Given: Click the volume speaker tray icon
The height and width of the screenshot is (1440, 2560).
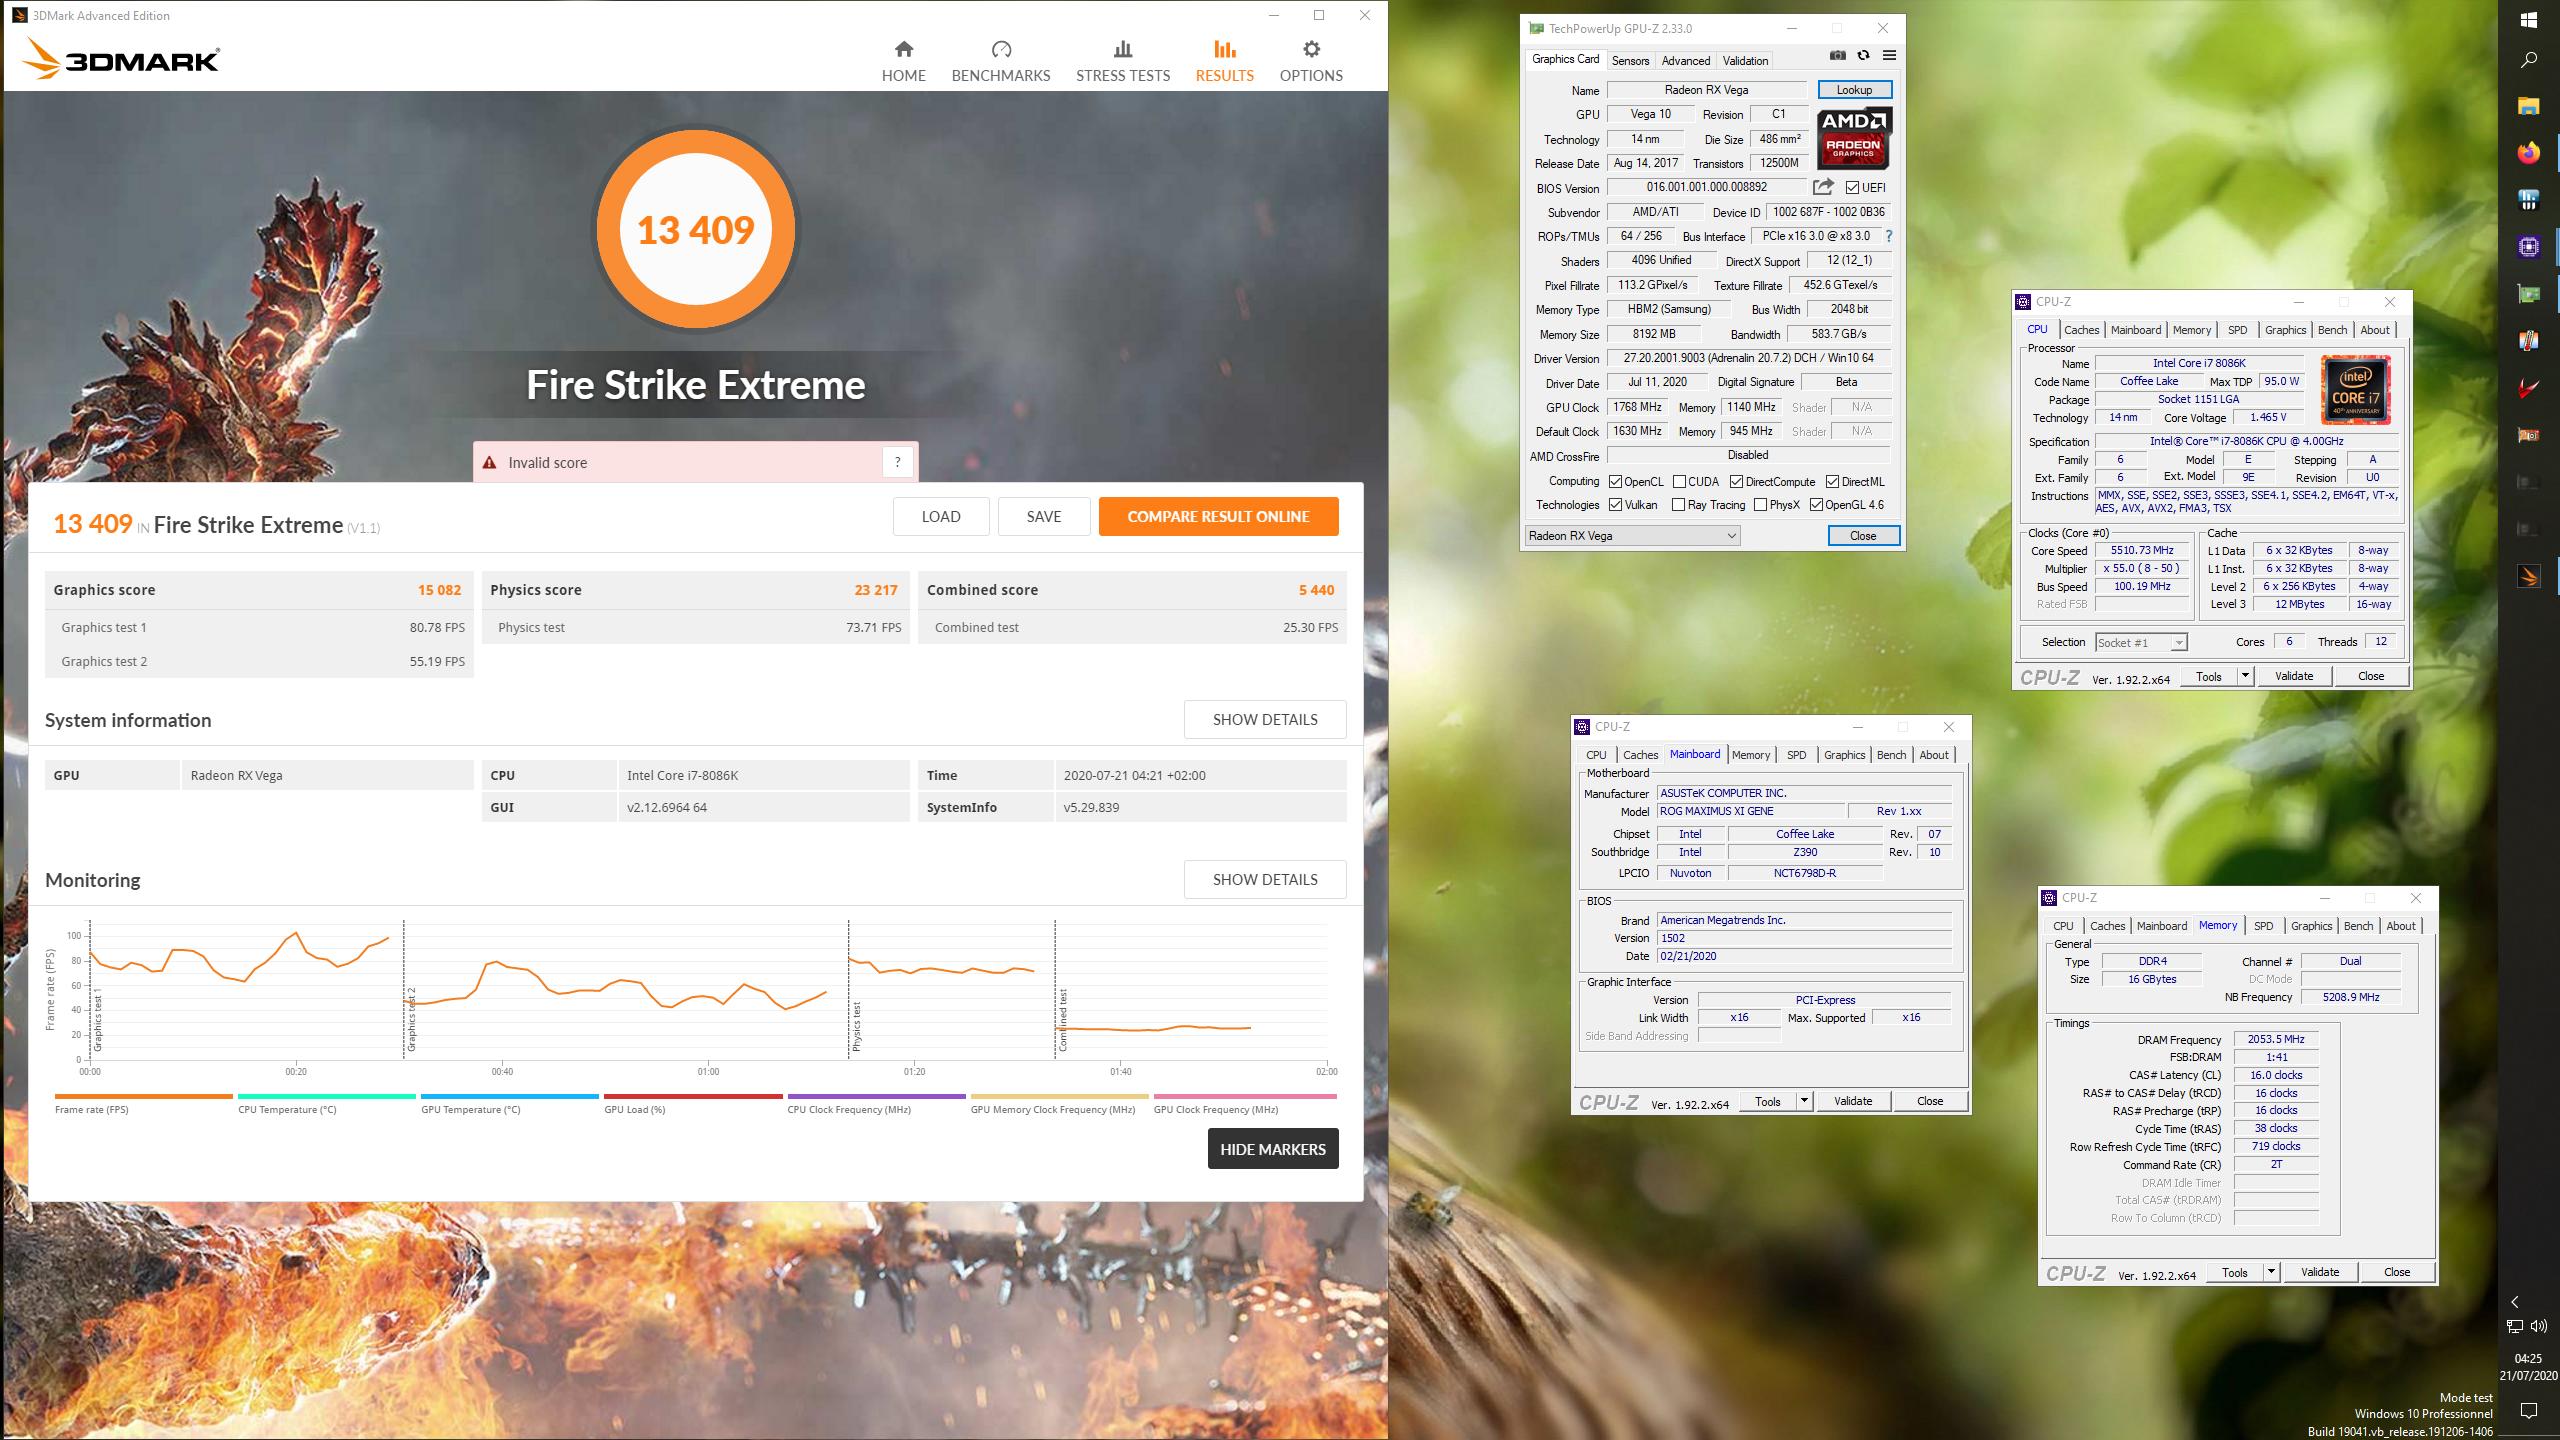Looking at the screenshot, I should [2539, 1326].
